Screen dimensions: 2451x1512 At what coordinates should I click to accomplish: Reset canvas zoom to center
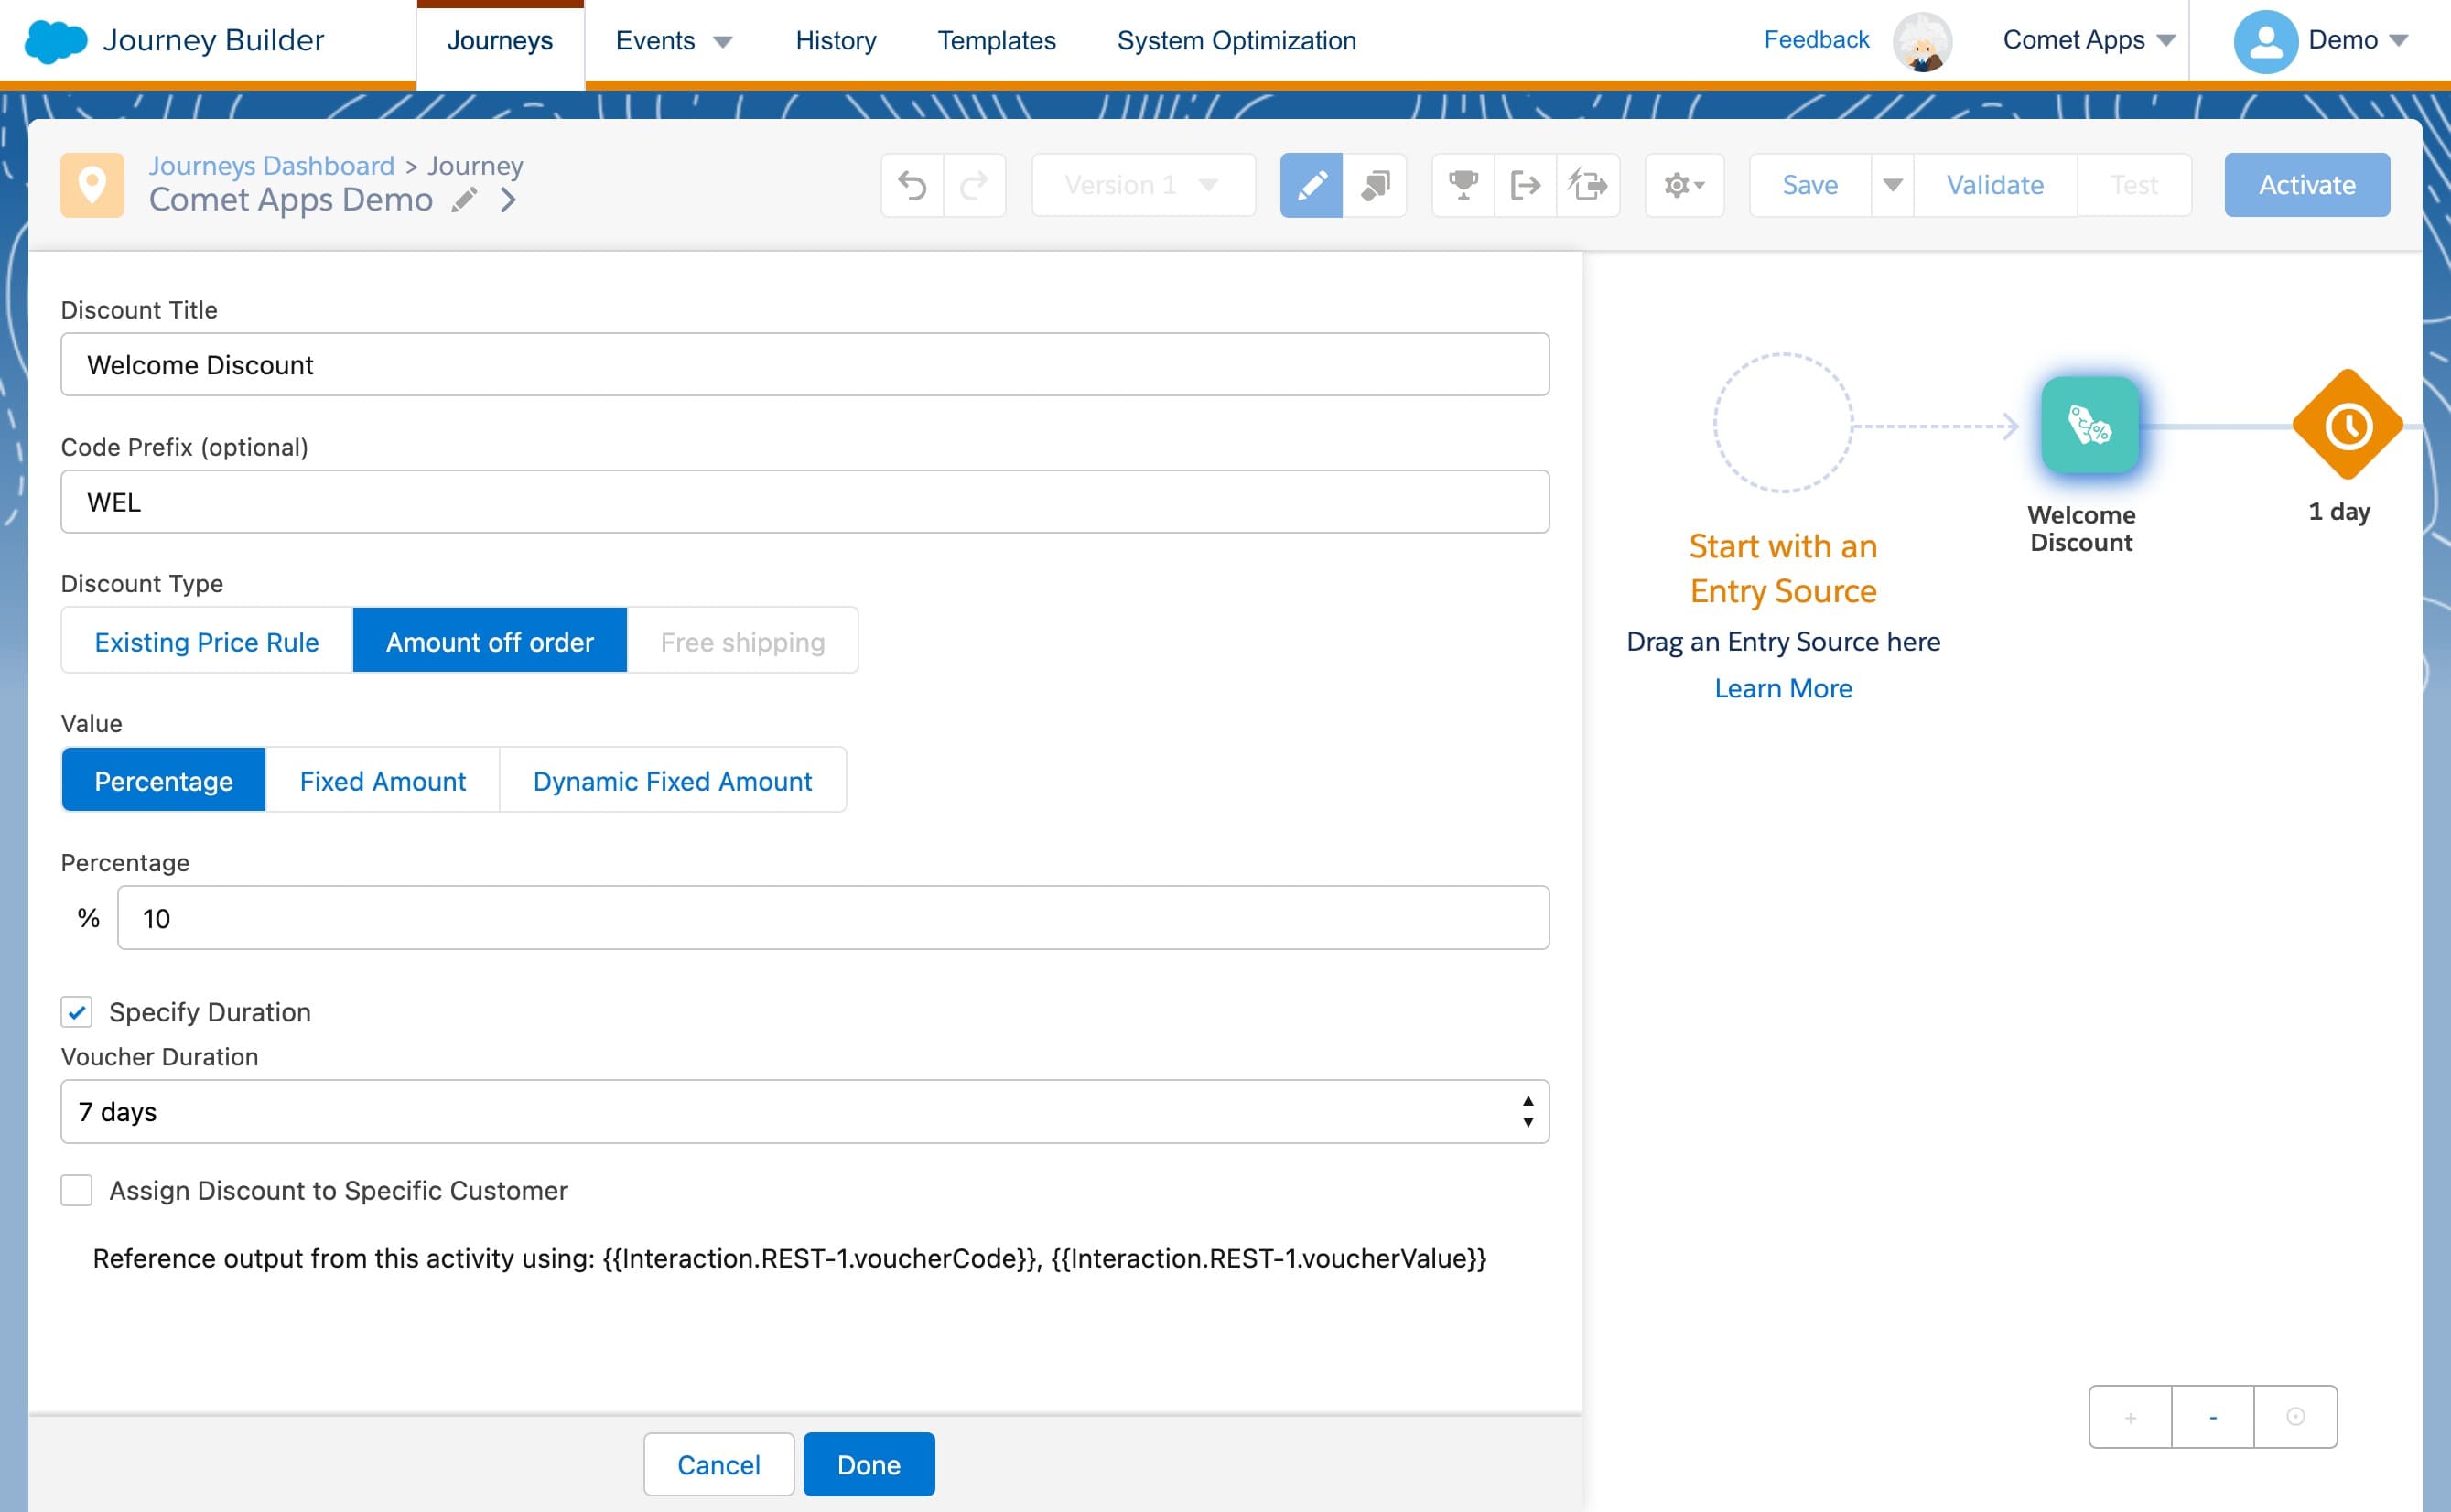pos(2295,1417)
